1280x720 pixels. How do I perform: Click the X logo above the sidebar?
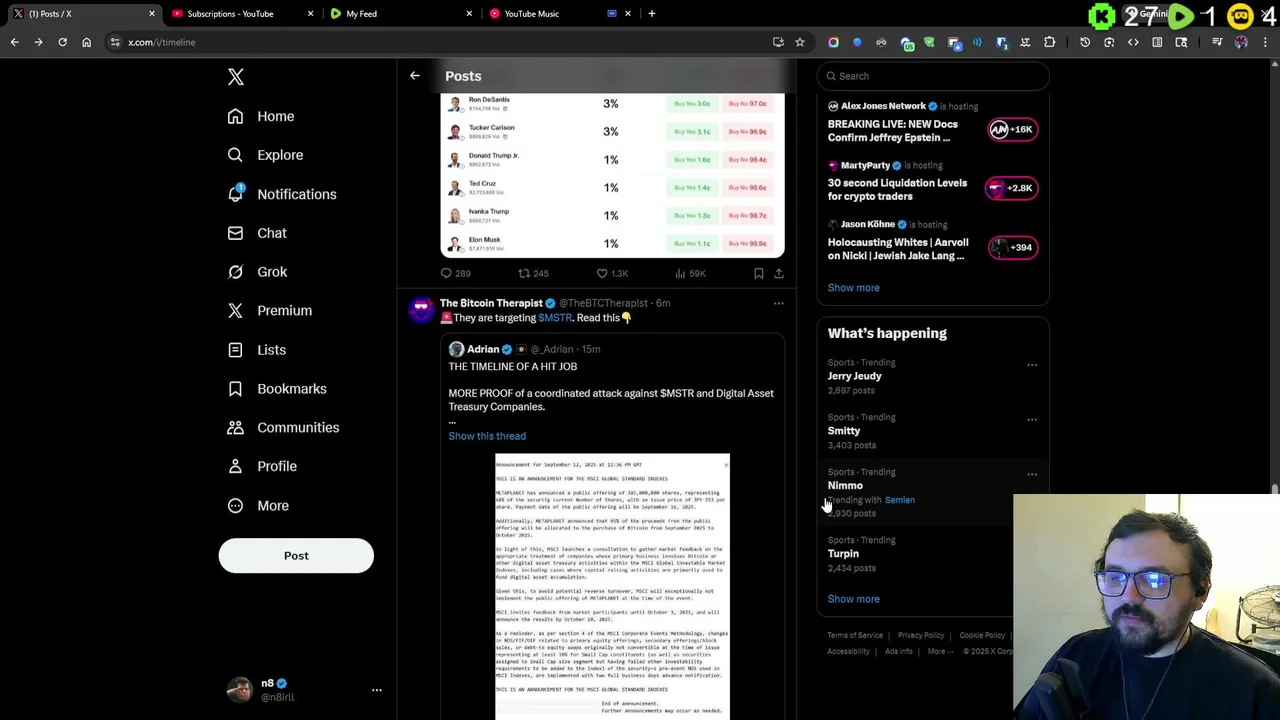(236, 77)
